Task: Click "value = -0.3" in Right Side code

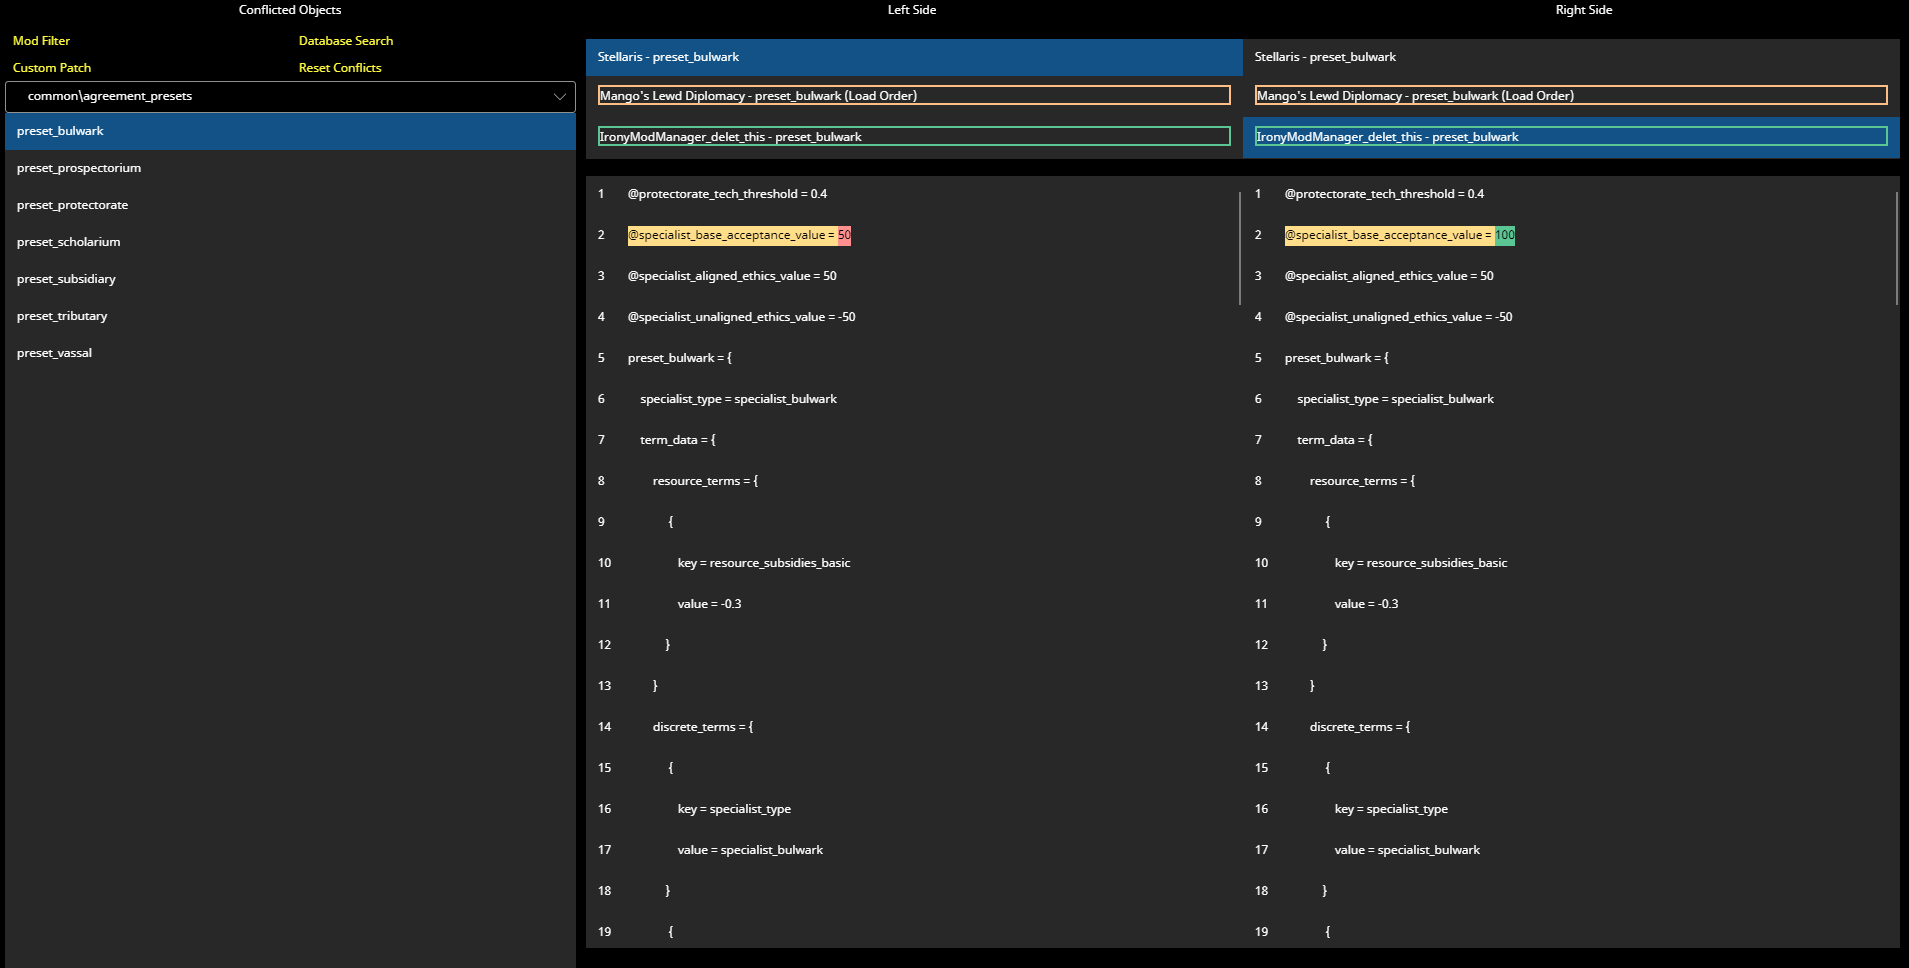Action: 1366,604
